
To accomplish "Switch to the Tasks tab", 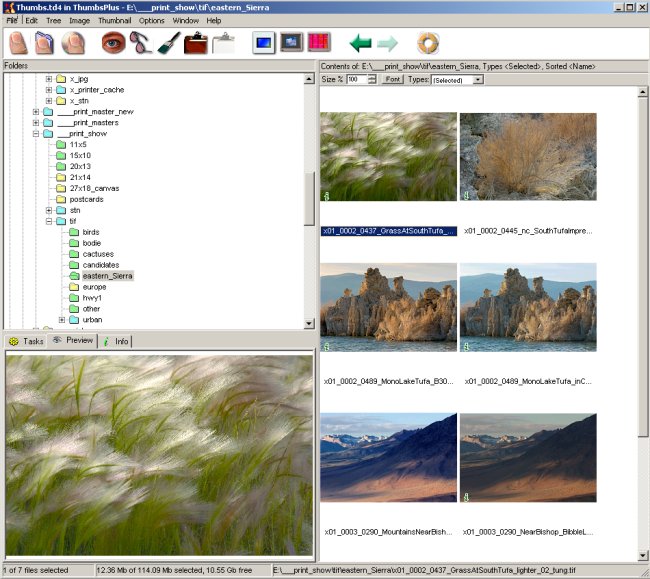I will click(26, 342).
